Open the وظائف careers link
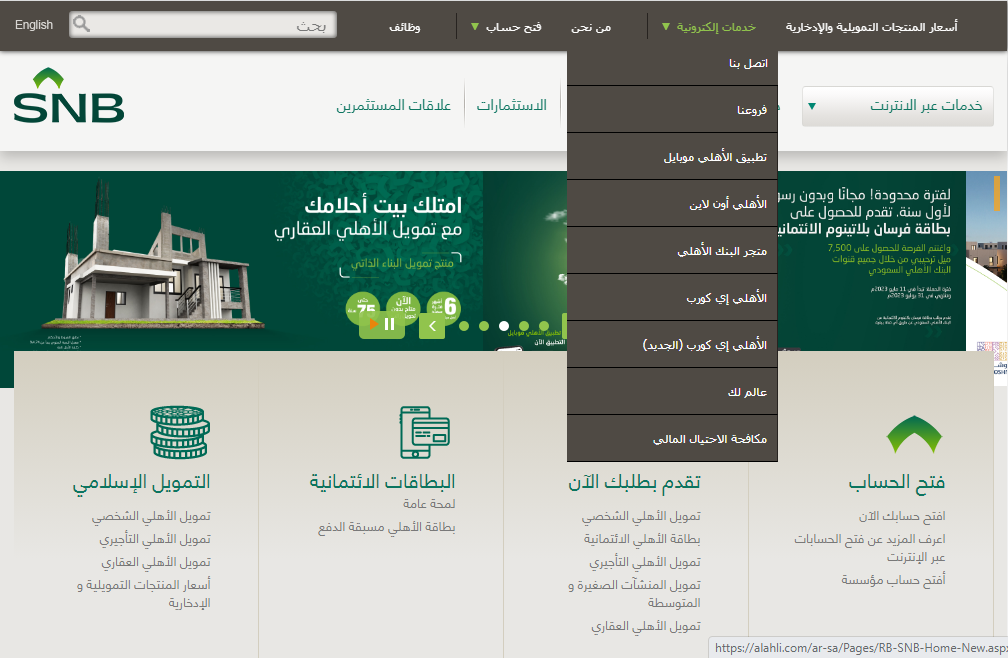 (405, 27)
